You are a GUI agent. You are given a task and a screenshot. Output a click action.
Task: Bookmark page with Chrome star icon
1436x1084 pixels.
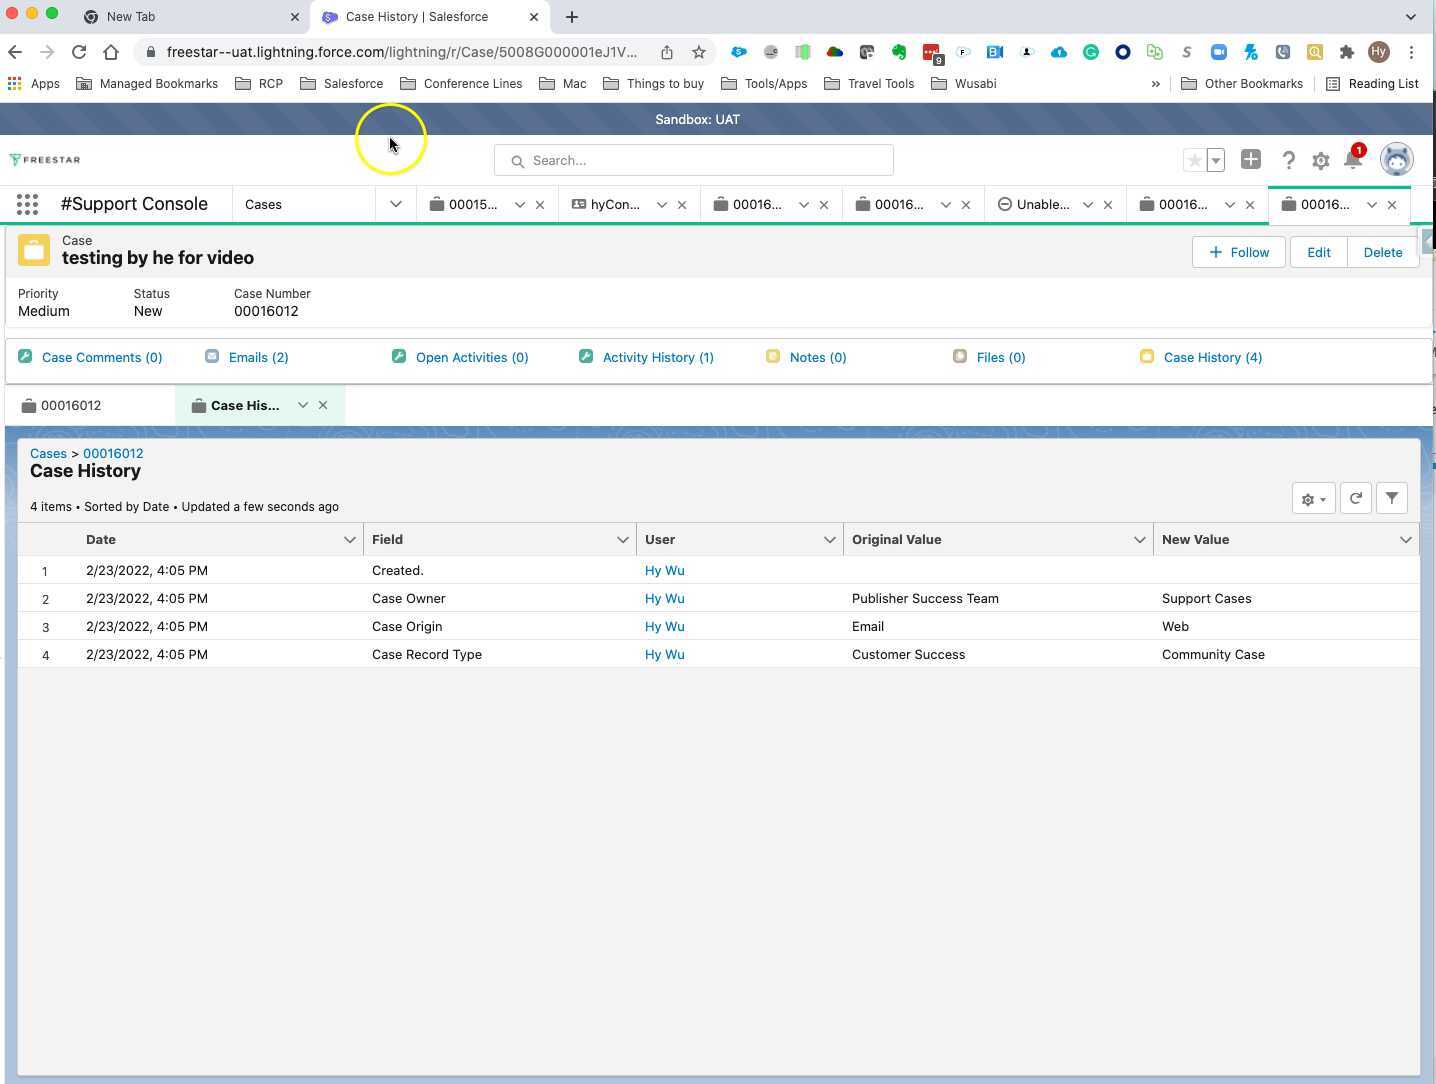(x=699, y=52)
